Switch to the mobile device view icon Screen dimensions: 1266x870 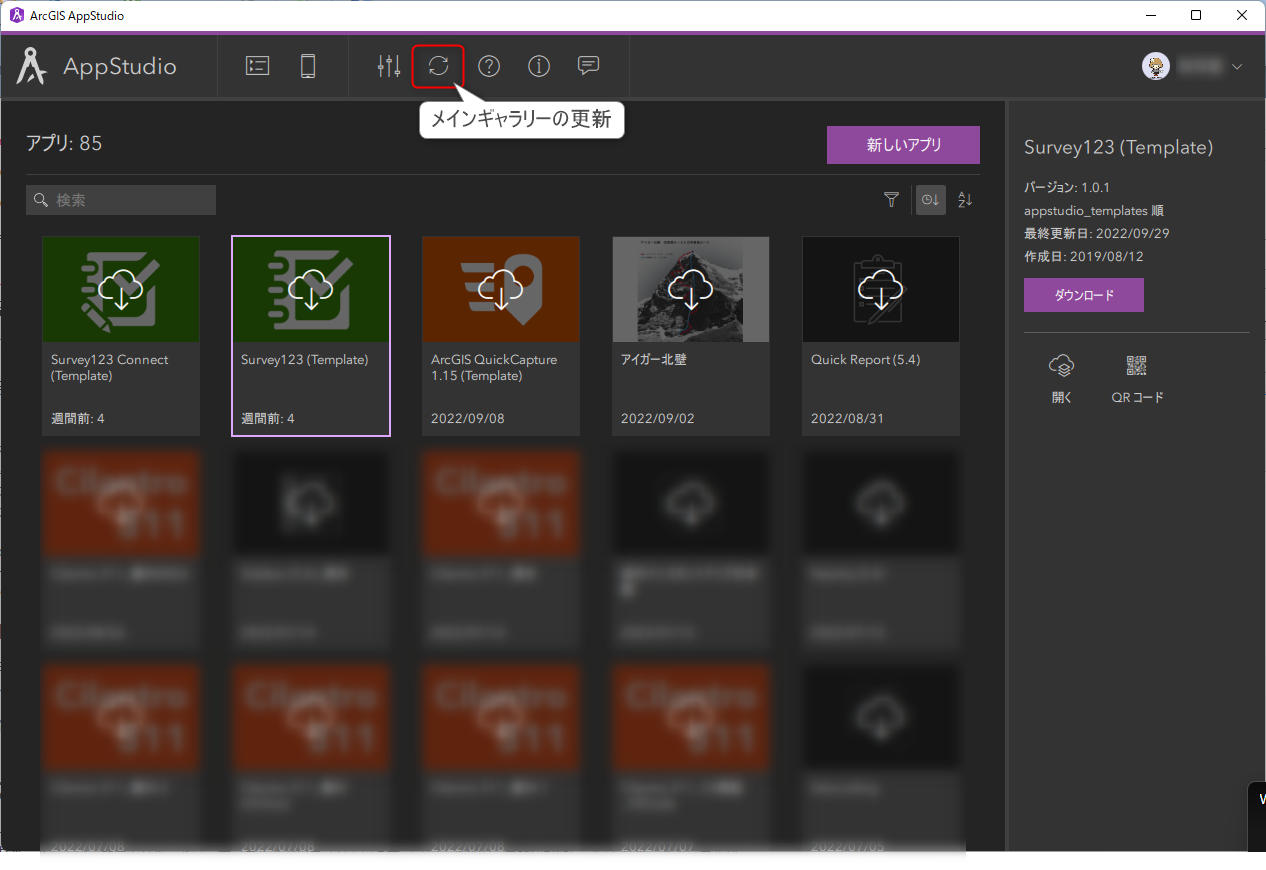tap(308, 66)
